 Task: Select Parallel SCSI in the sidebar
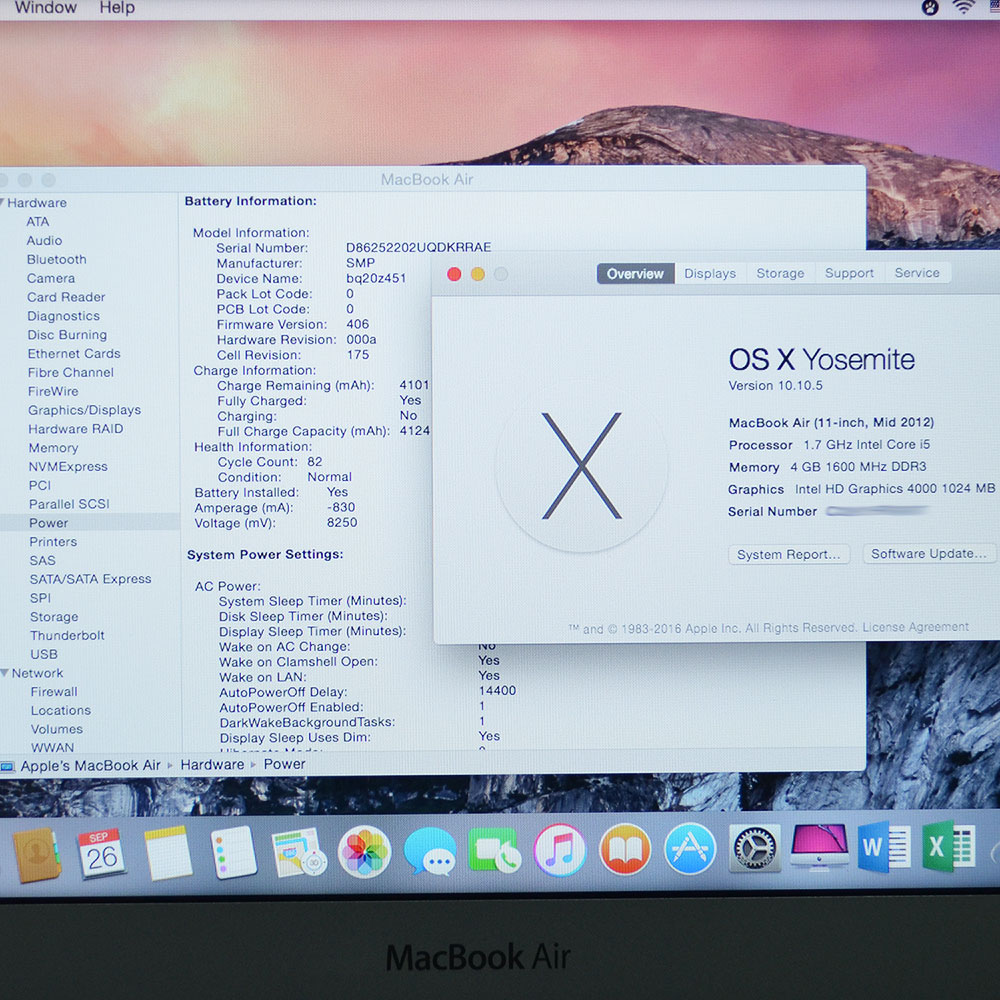pos(69,504)
